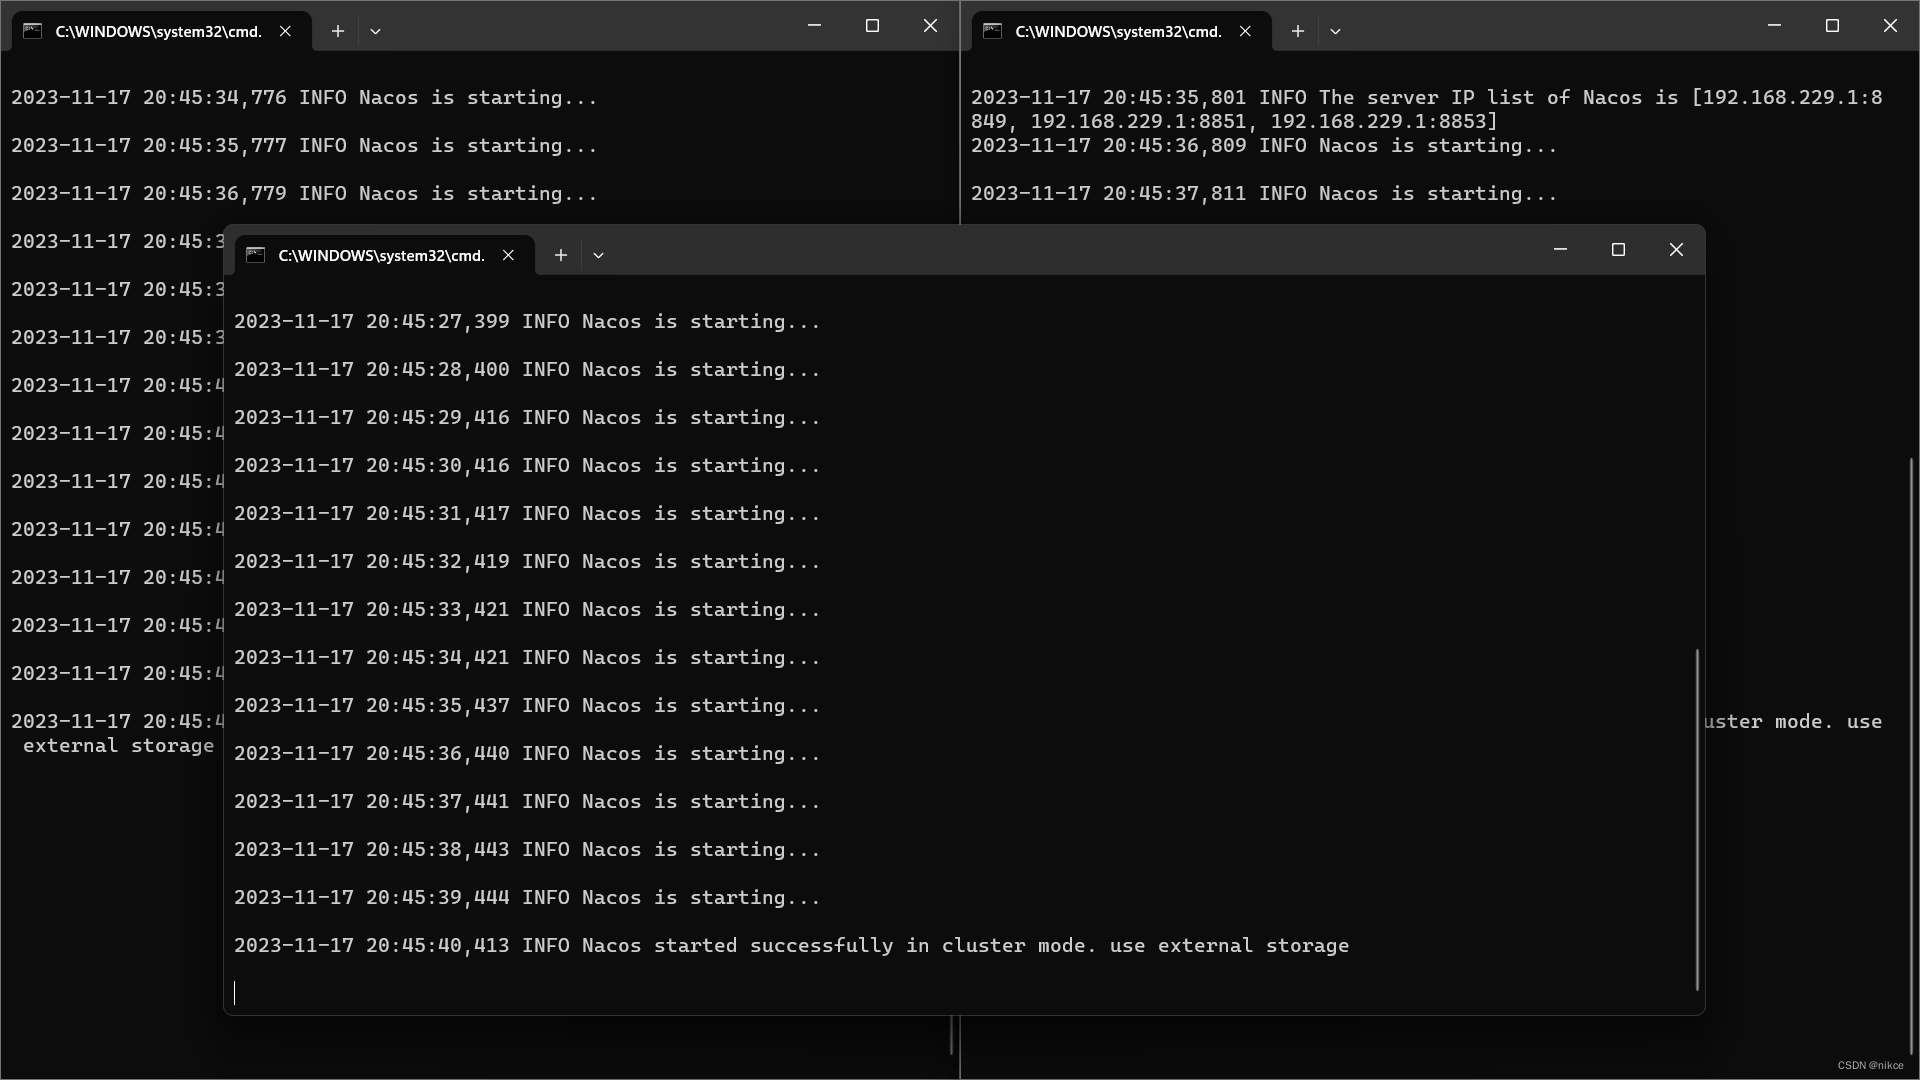Close the cmd tab in the left window
The height and width of the screenshot is (1080, 1920).
286,31
